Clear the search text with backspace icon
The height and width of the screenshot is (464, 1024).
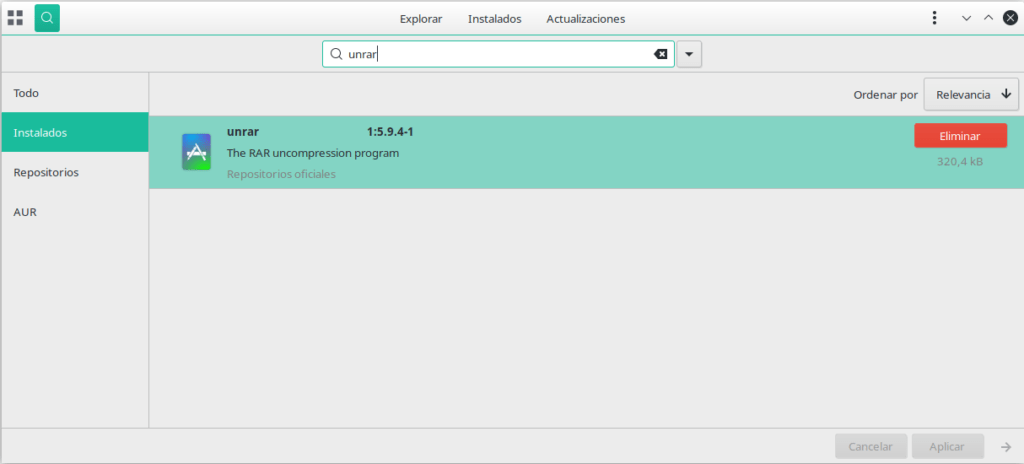coord(661,54)
